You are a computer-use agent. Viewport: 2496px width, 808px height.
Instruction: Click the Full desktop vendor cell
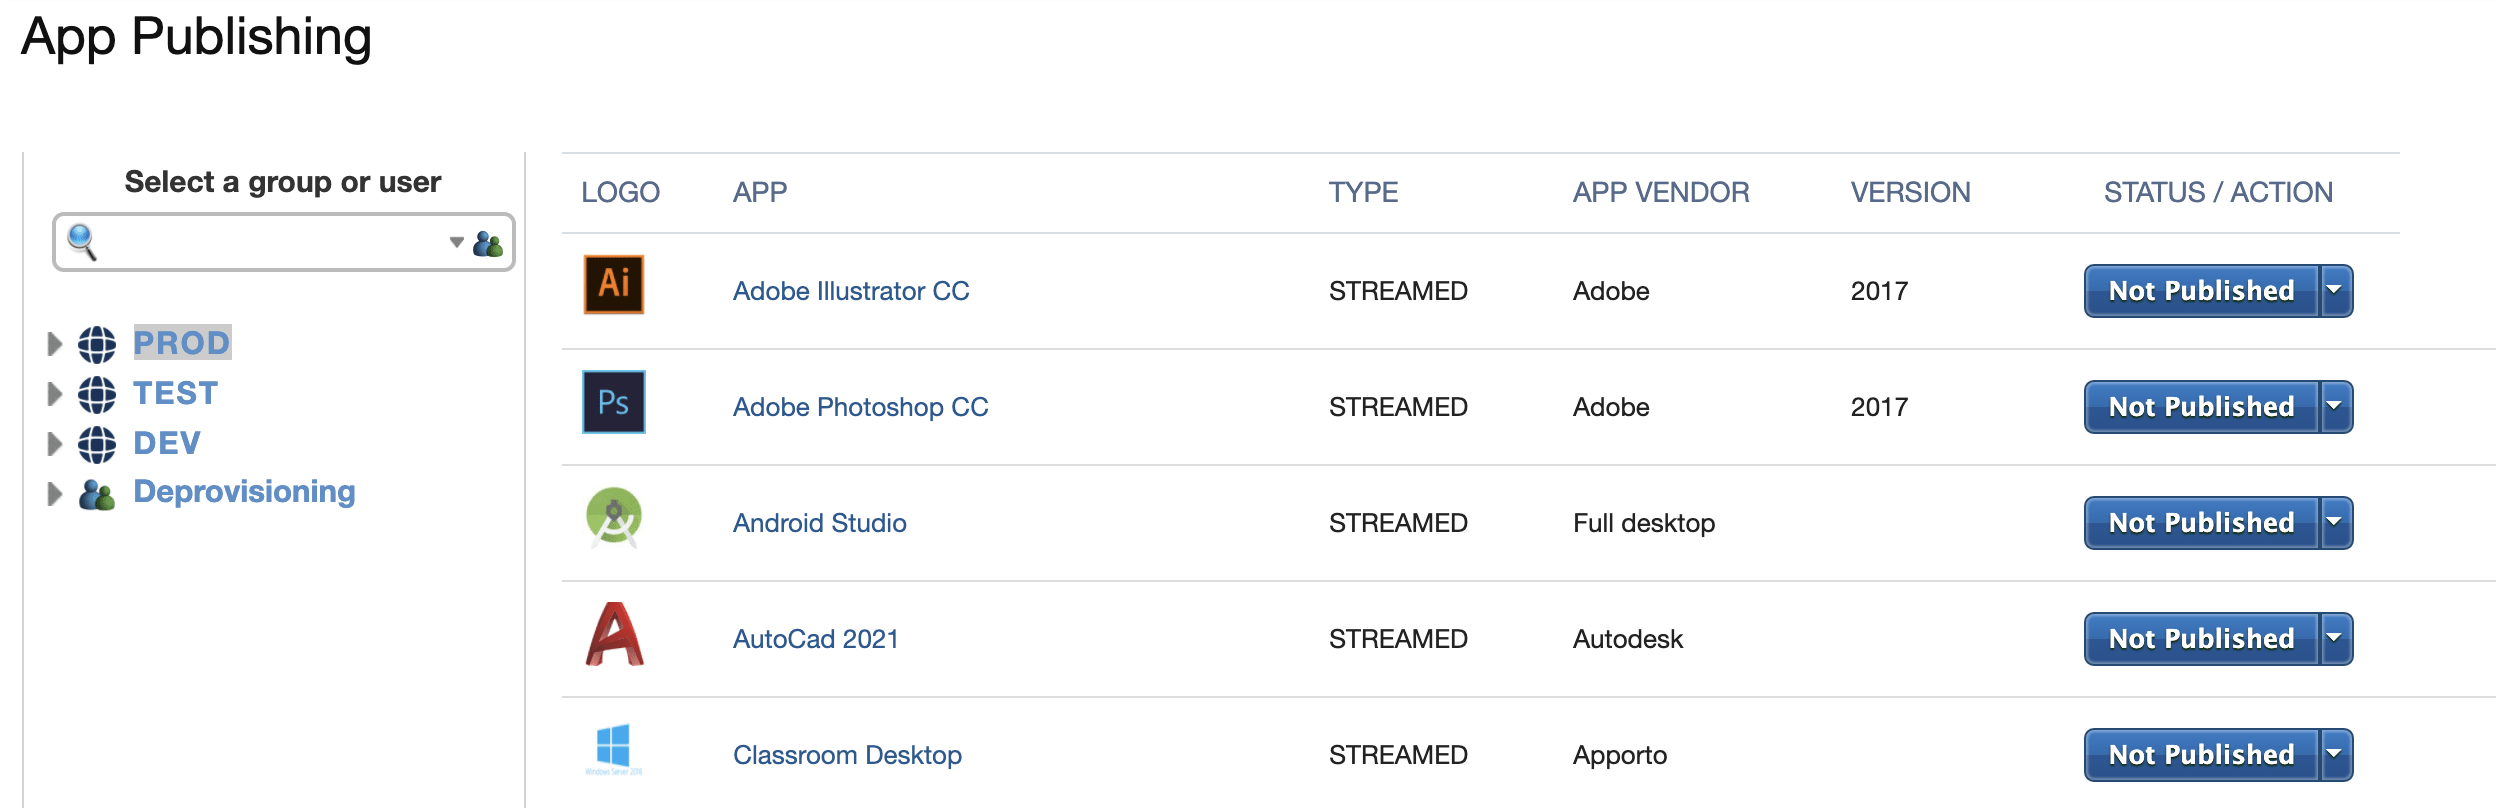pyautogui.click(x=1644, y=523)
